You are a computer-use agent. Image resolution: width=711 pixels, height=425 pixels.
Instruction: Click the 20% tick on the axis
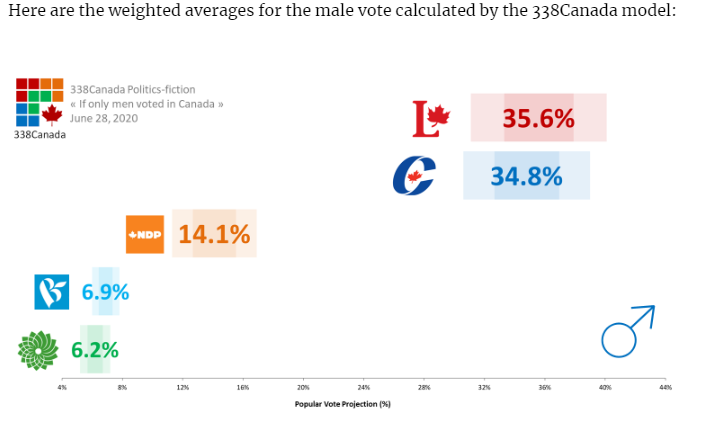[303, 387]
